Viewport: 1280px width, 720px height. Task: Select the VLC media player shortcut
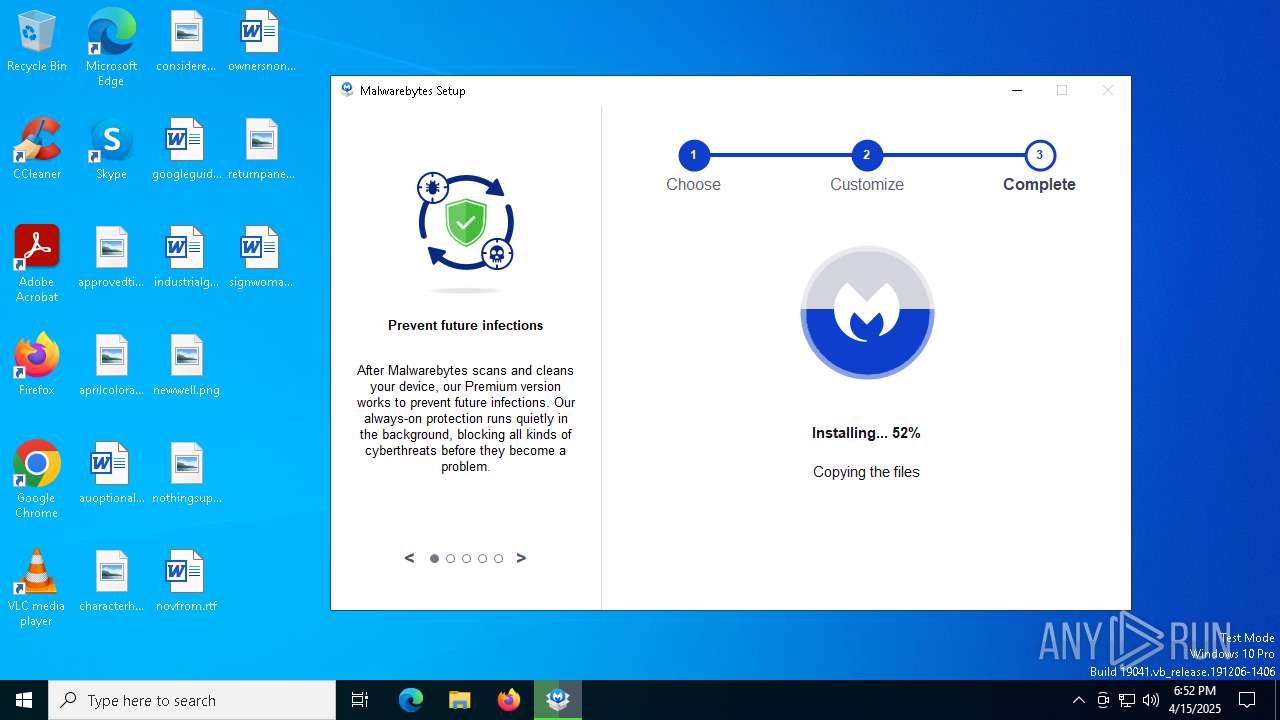click(37, 587)
